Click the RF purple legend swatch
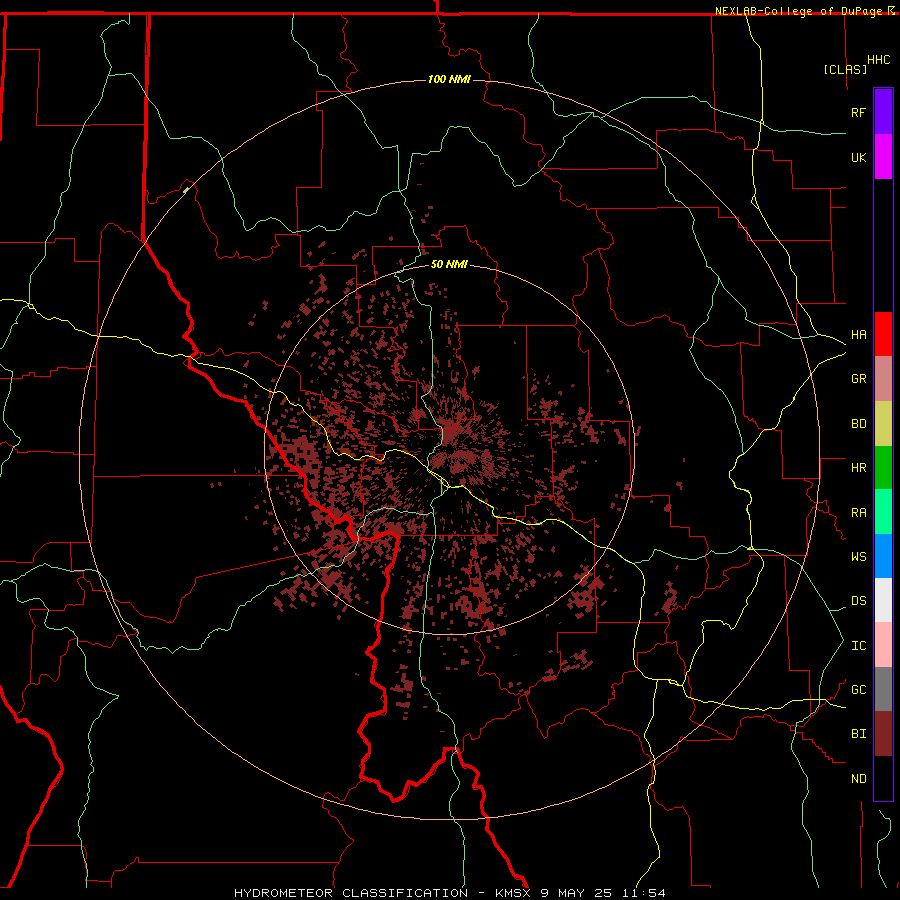The width and height of the screenshot is (900, 900). (883, 112)
